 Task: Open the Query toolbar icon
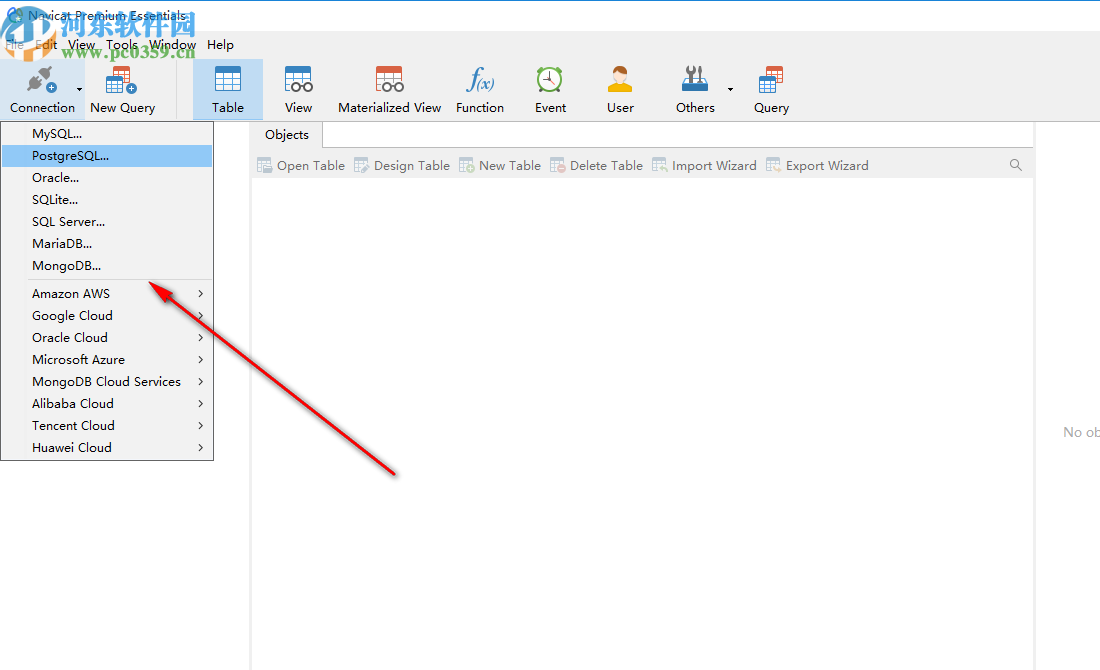click(771, 79)
